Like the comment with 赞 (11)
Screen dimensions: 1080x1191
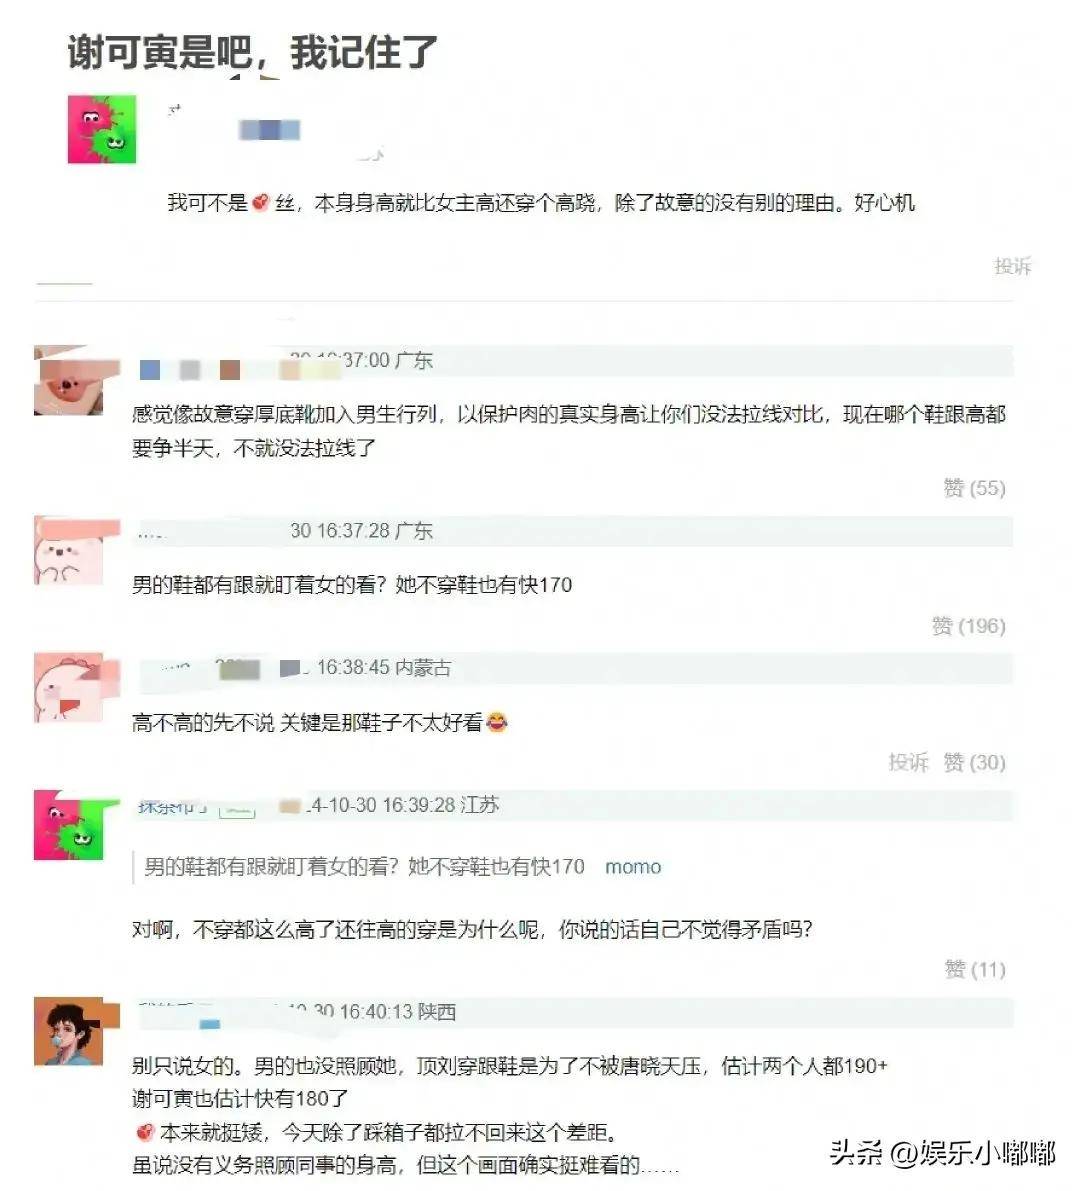point(975,969)
